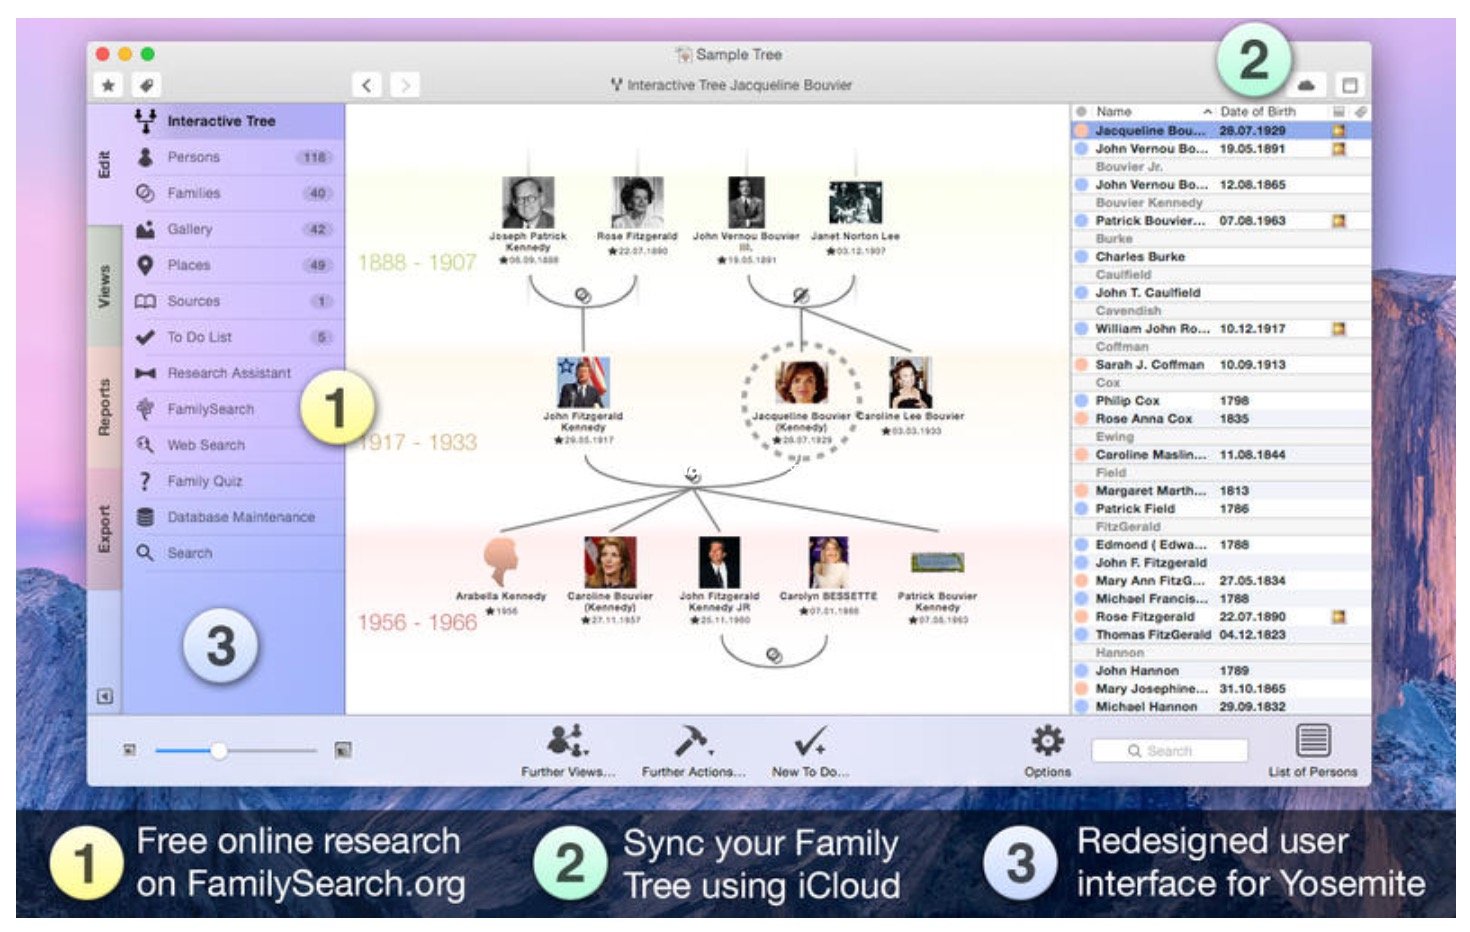Open the Families section
The height and width of the screenshot is (932, 1470).
coord(233,193)
